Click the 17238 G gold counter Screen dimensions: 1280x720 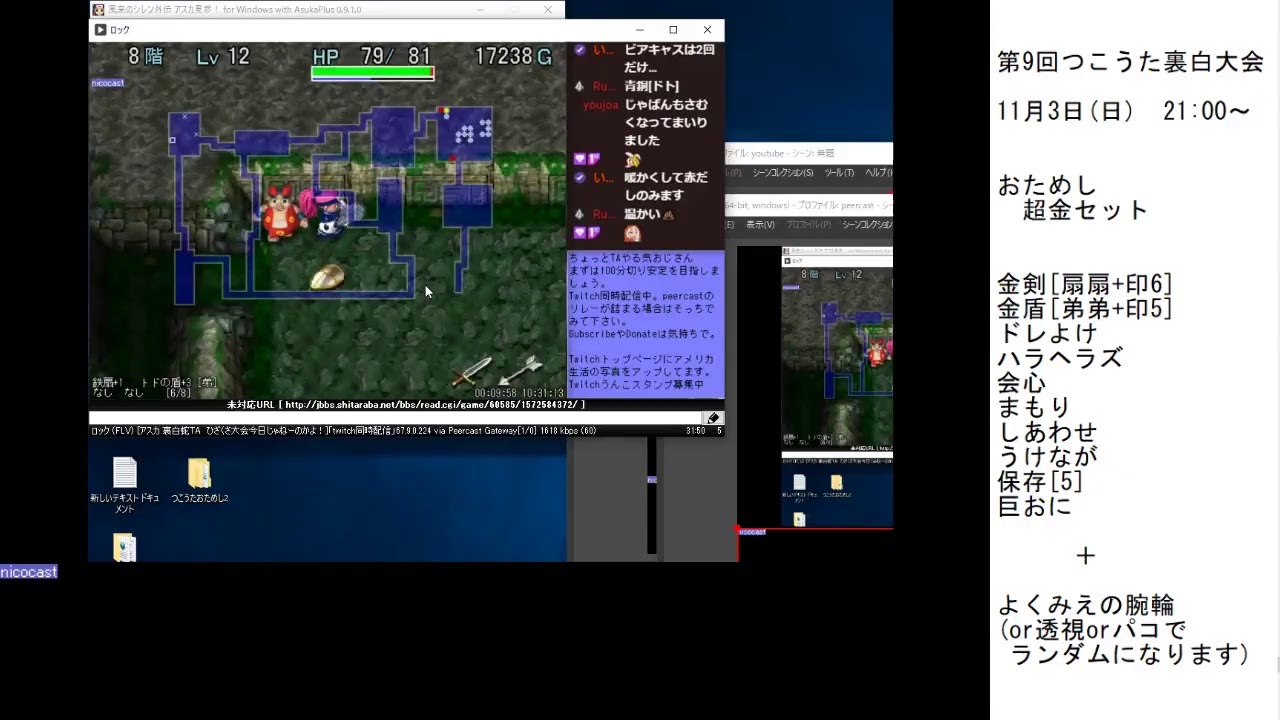(x=513, y=56)
